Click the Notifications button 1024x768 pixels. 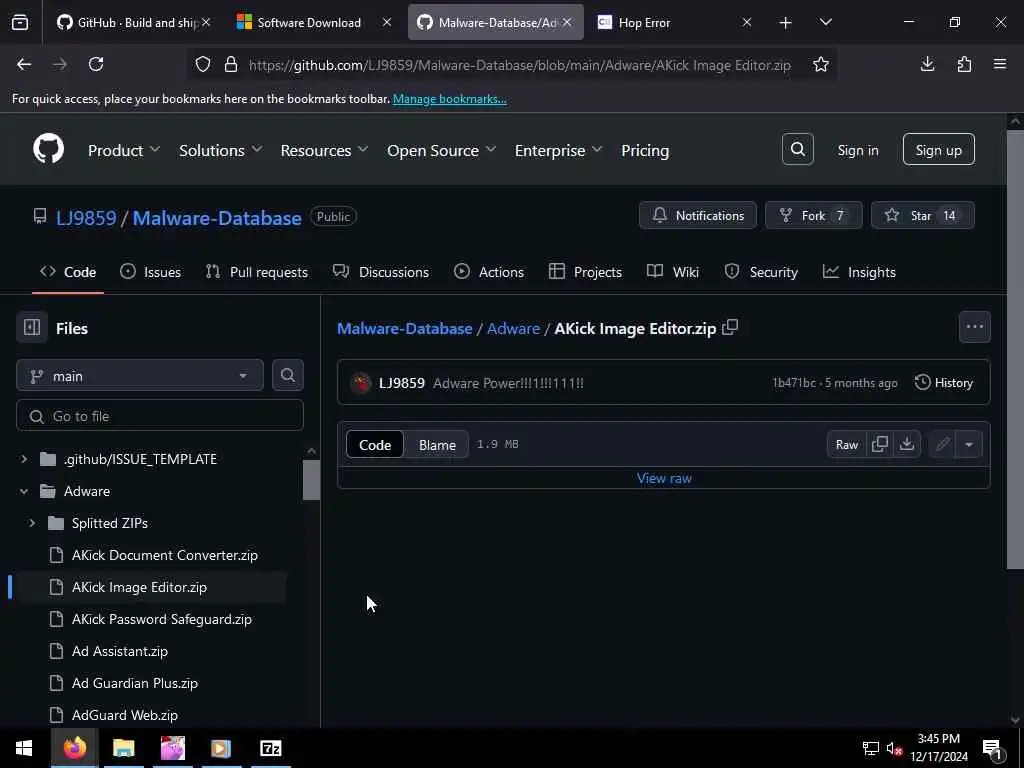697,216
